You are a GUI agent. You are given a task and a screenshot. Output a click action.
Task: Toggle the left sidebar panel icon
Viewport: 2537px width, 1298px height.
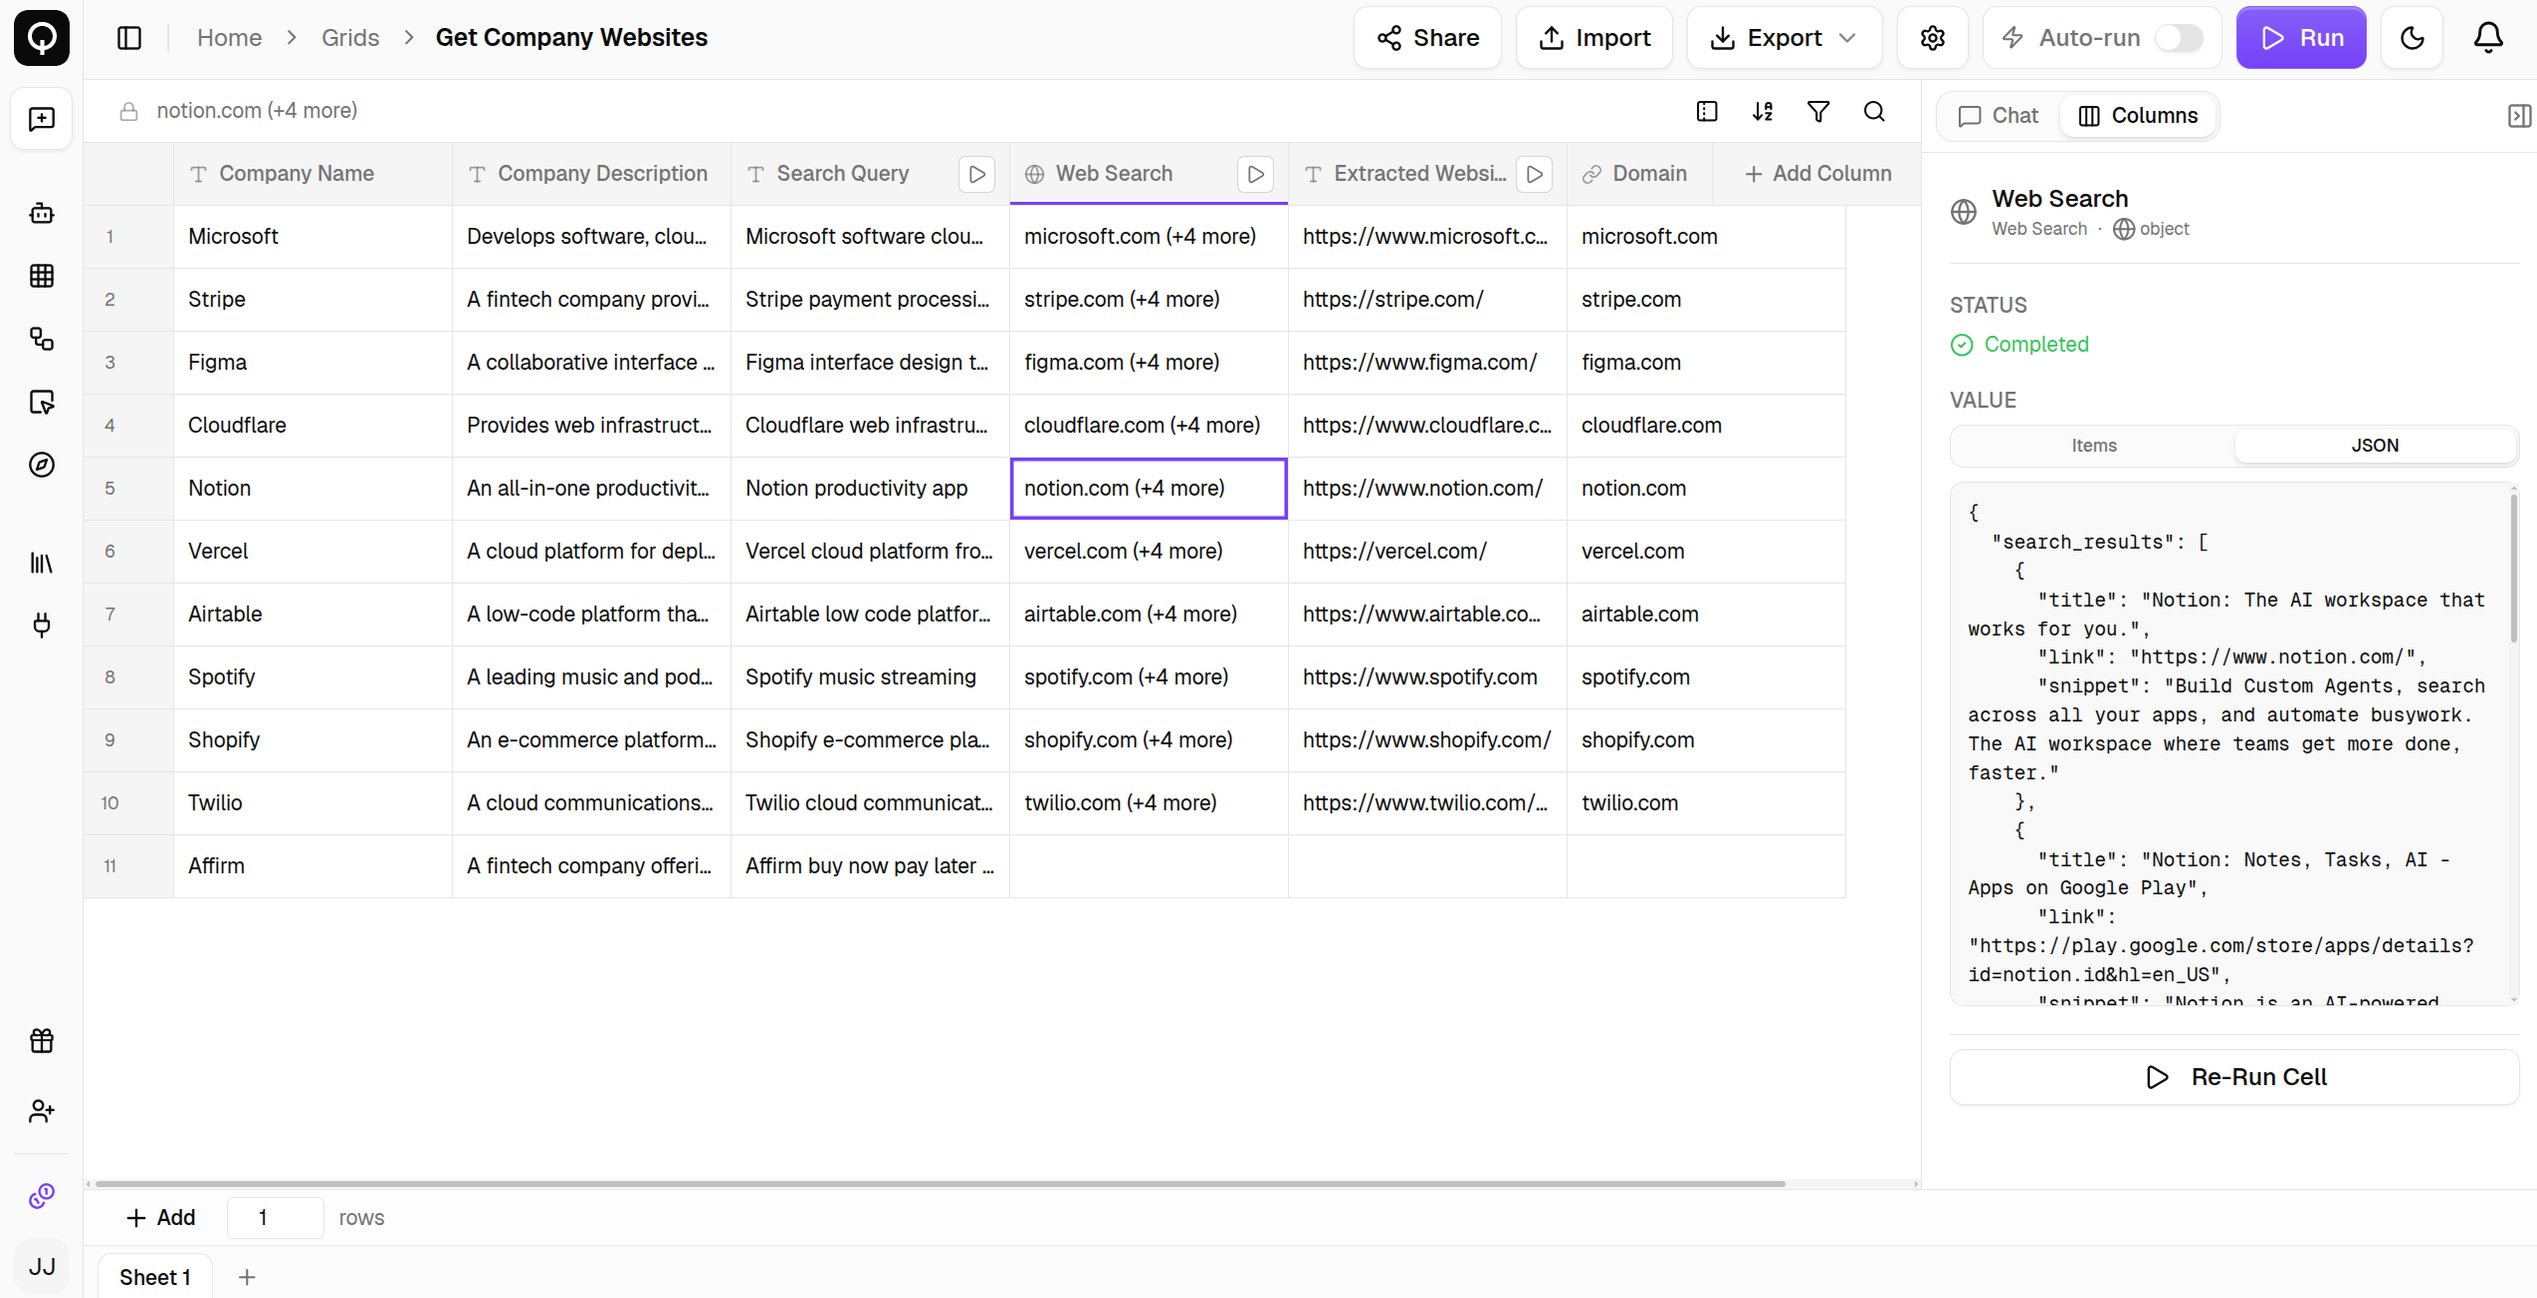[129, 38]
